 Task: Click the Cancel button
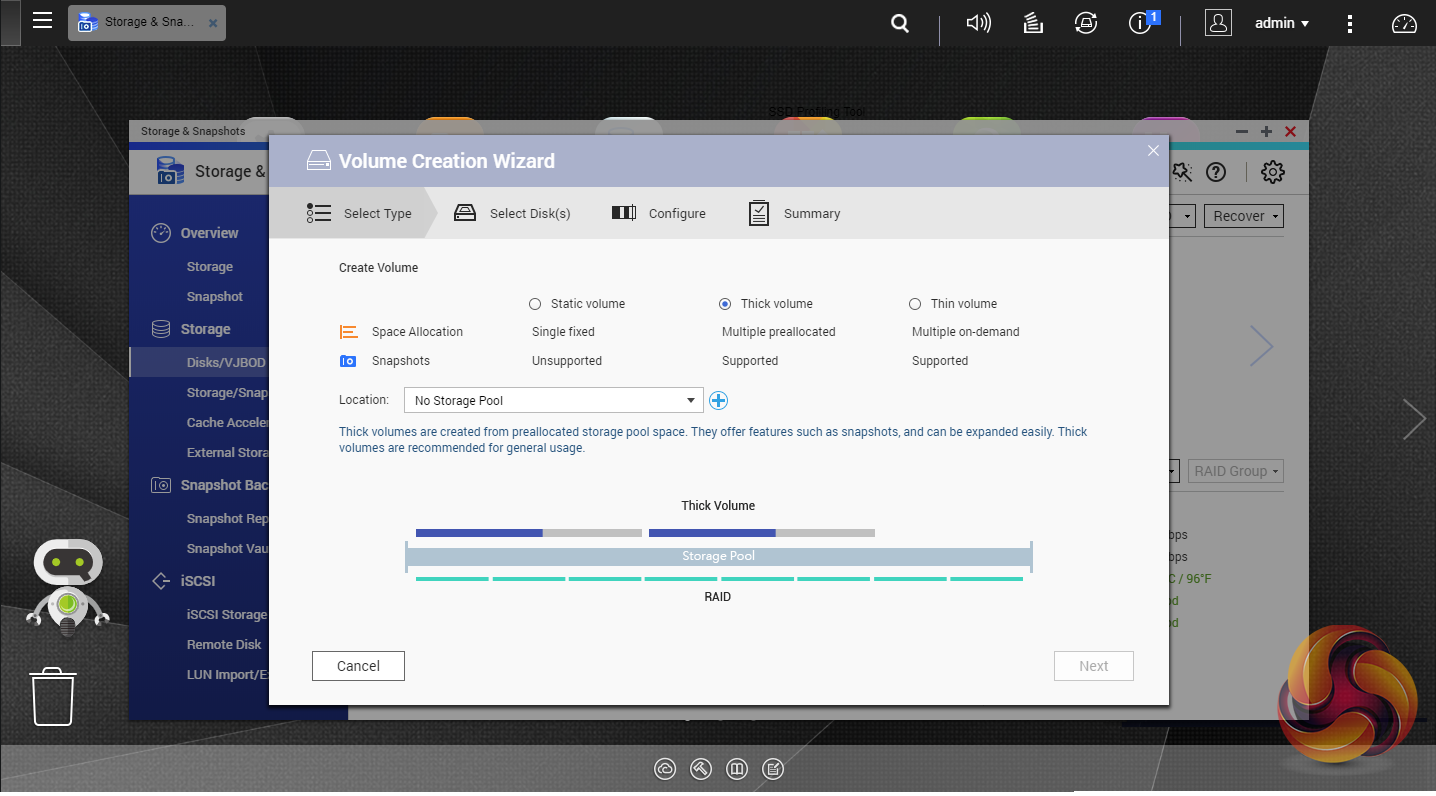[358, 666]
